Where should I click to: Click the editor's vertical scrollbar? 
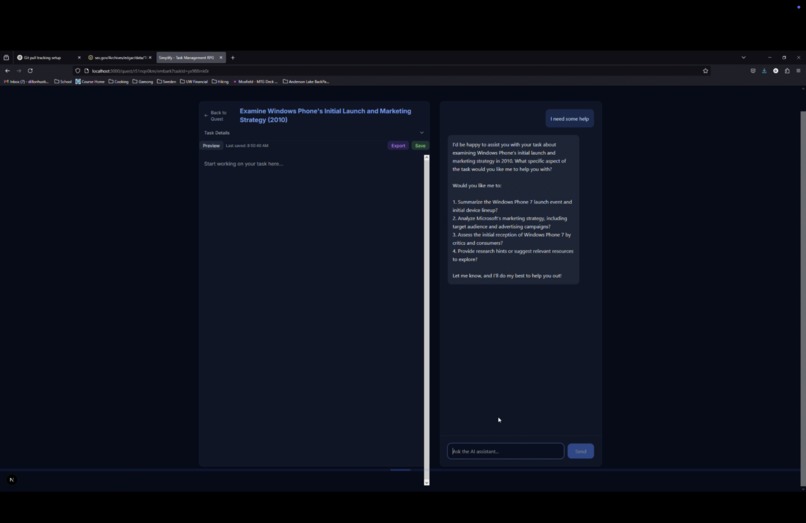click(427, 319)
